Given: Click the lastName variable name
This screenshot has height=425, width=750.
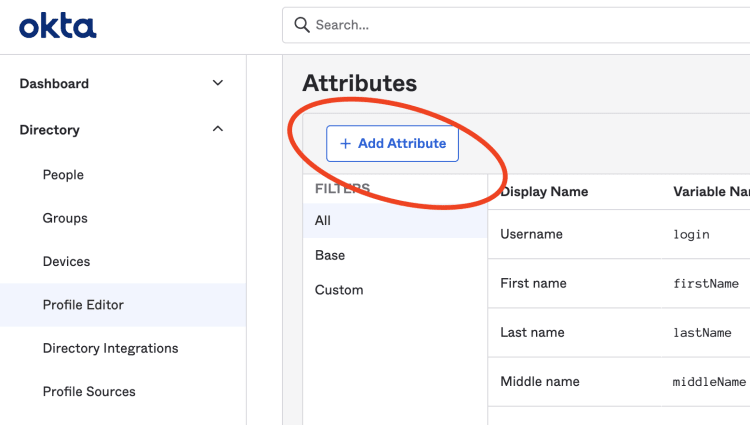Looking at the screenshot, I should (x=702, y=333).
